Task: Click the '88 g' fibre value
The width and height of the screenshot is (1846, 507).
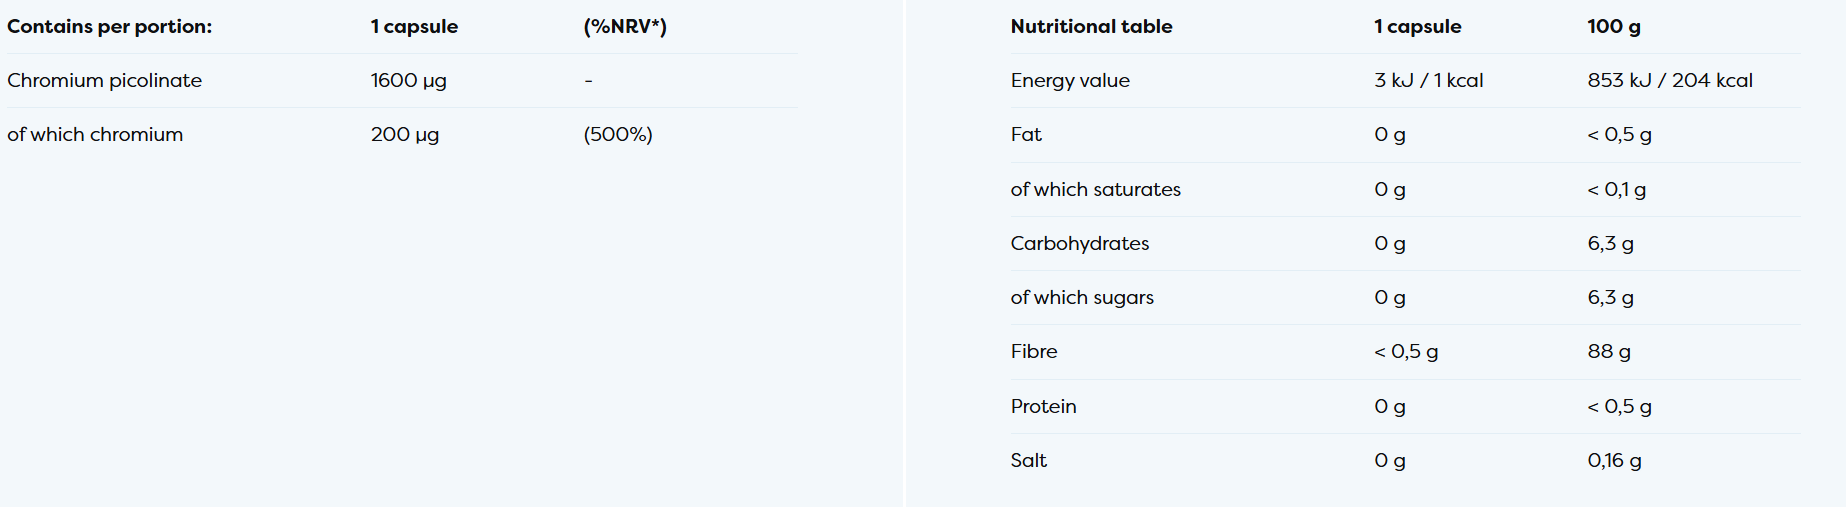Action: pyautogui.click(x=1608, y=352)
